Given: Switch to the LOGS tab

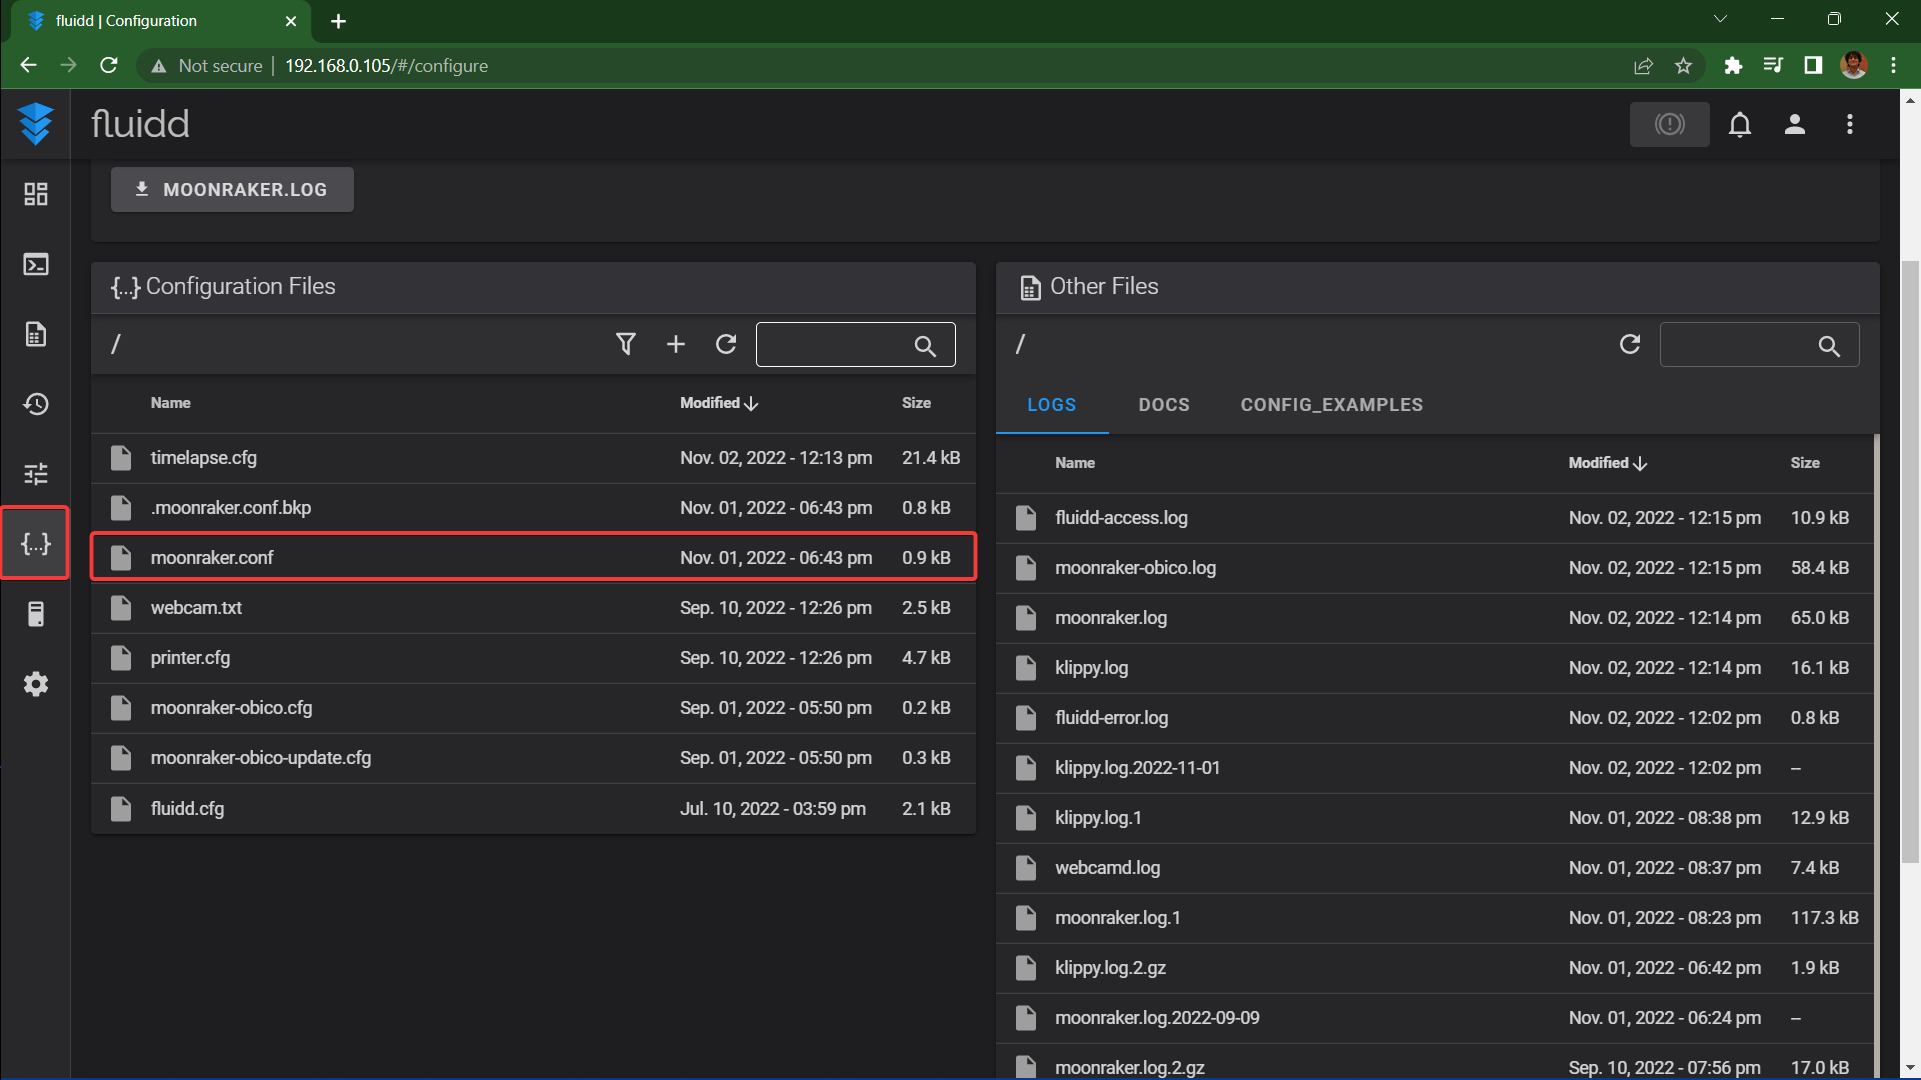Looking at the screenshot, I should [x=1052, y=405].
